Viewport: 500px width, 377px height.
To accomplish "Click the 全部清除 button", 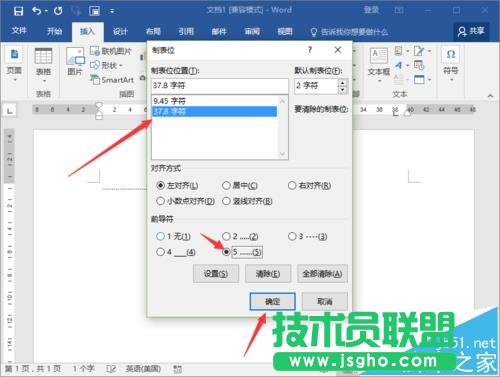I will [x=322, y=274].
